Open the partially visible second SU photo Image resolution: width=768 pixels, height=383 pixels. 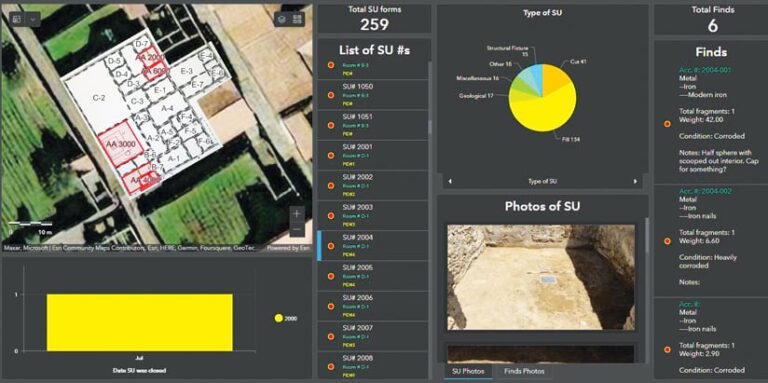[x=541, y=354]
